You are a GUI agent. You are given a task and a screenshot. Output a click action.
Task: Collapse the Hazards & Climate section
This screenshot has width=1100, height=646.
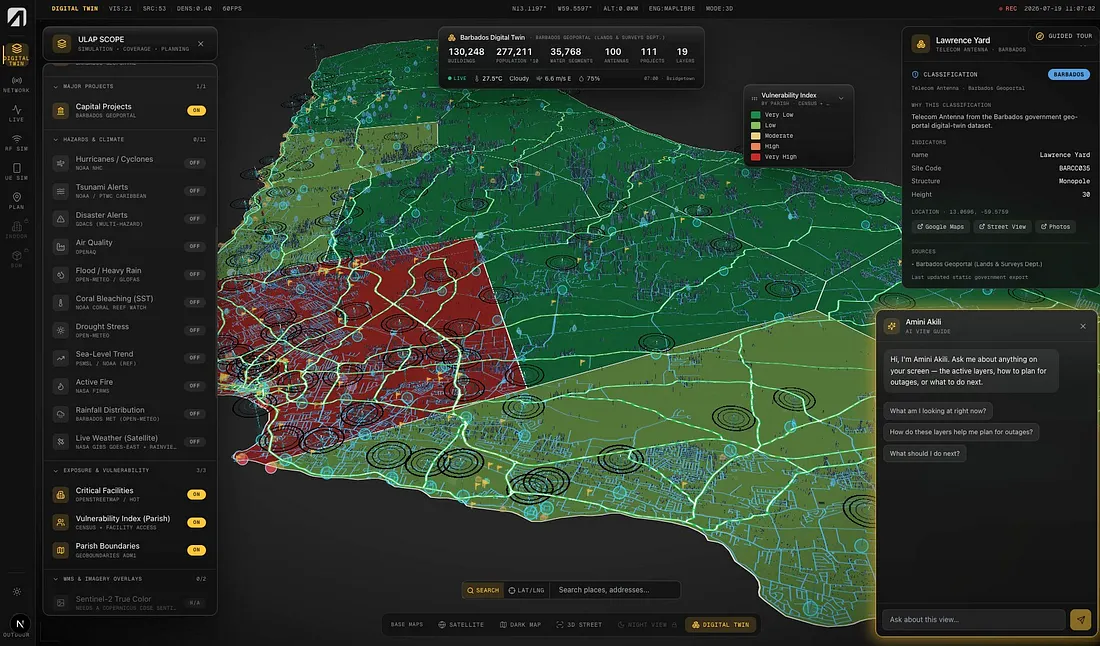pyautogui.click(x=55, y=140)
